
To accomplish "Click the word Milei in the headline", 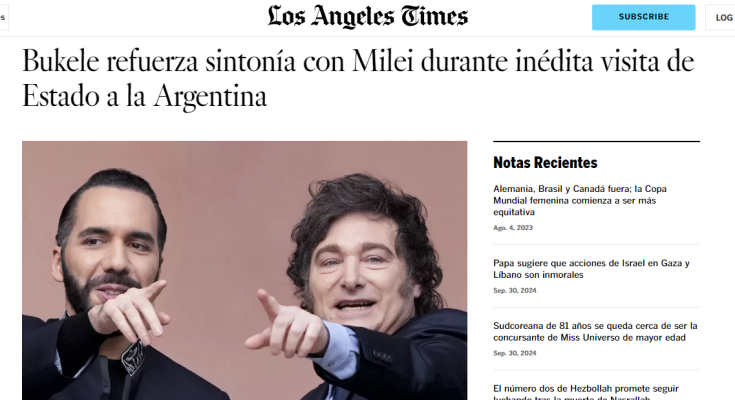I will coord(382,61).
